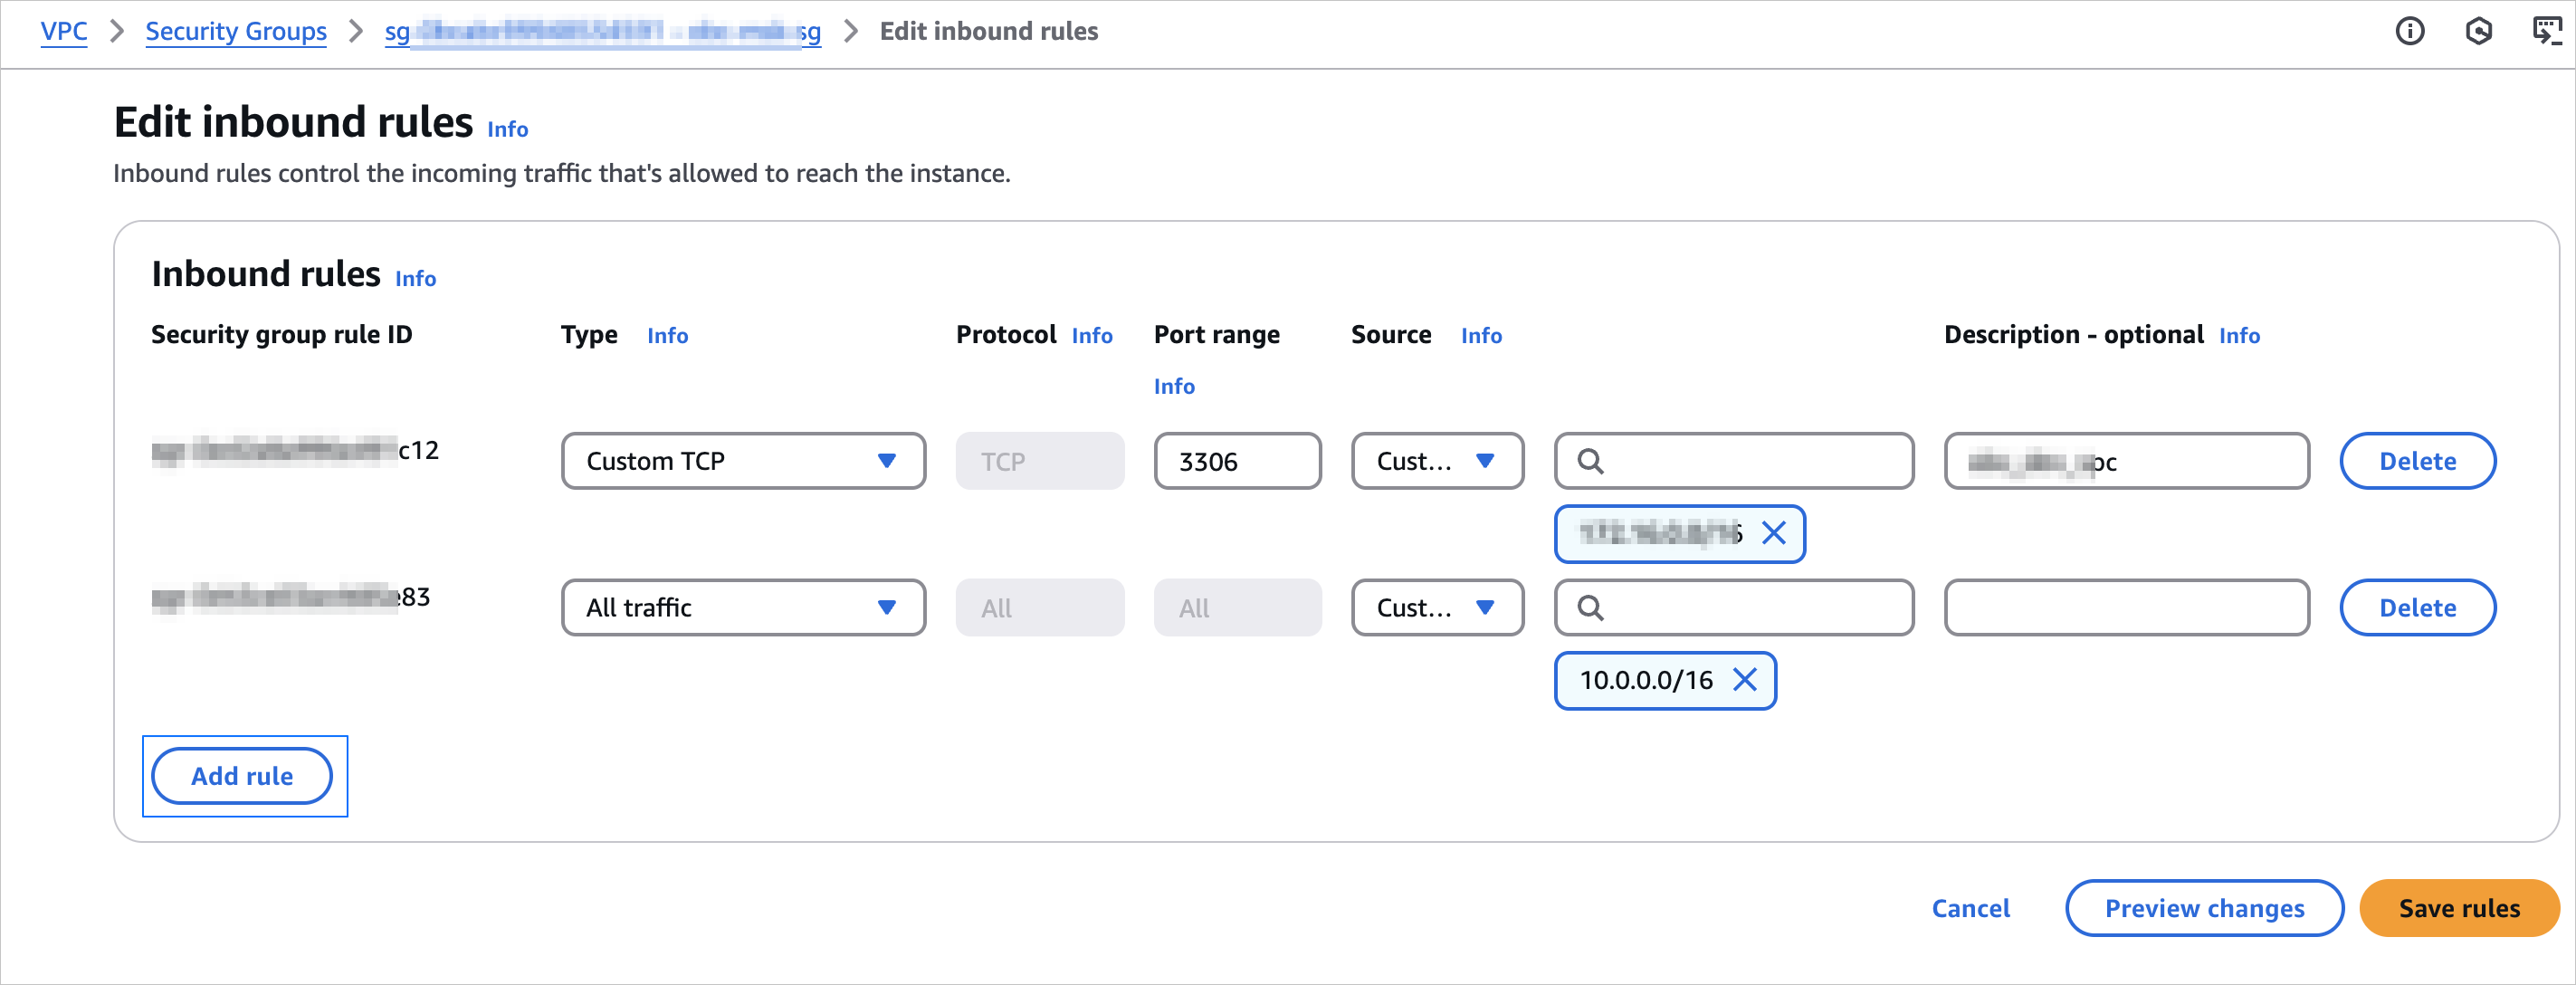Screen dimensions: 2576x985
Task: Click the hexagon settings icon in top bar
Action: (x=2478, y=32)
